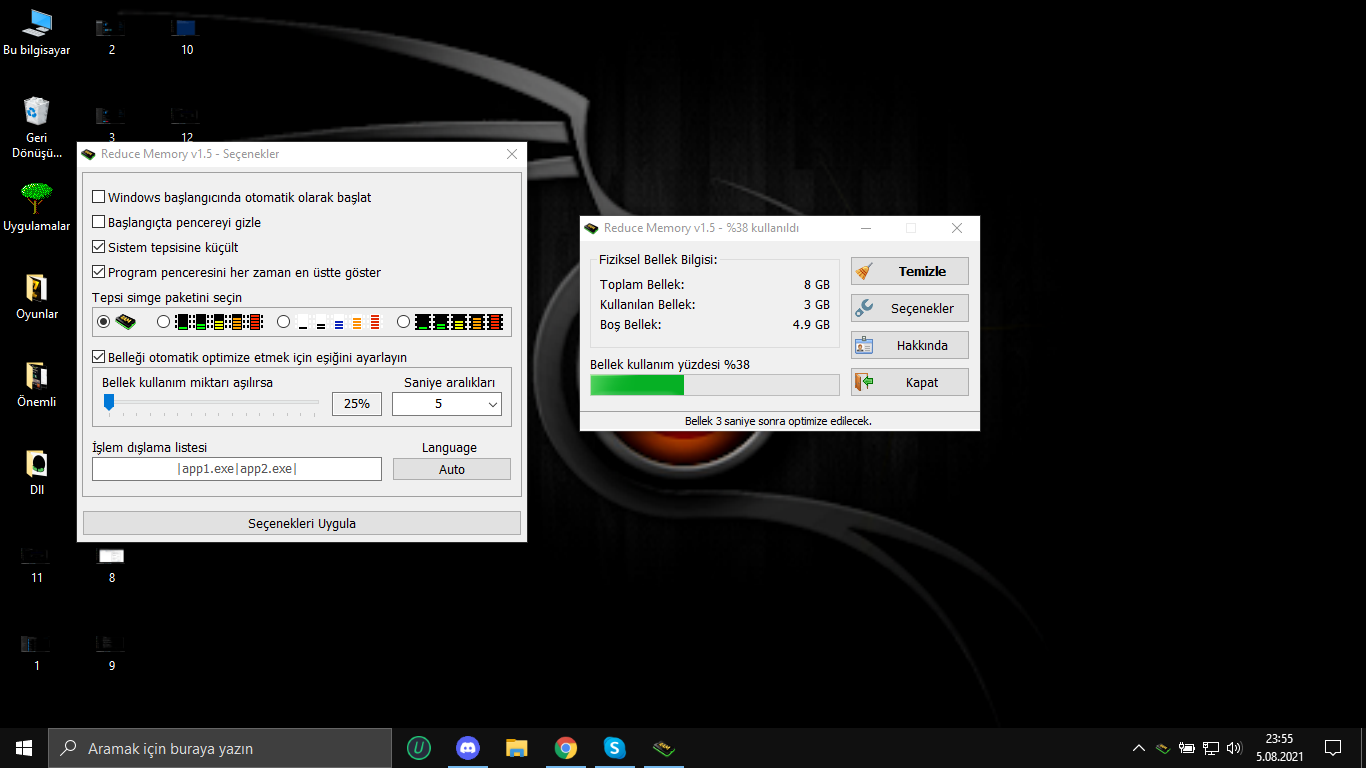Image resolution: width=1366 pixels, height=768 pixels.
Task: Click the Temizle broom button
Action: point(909,271)
